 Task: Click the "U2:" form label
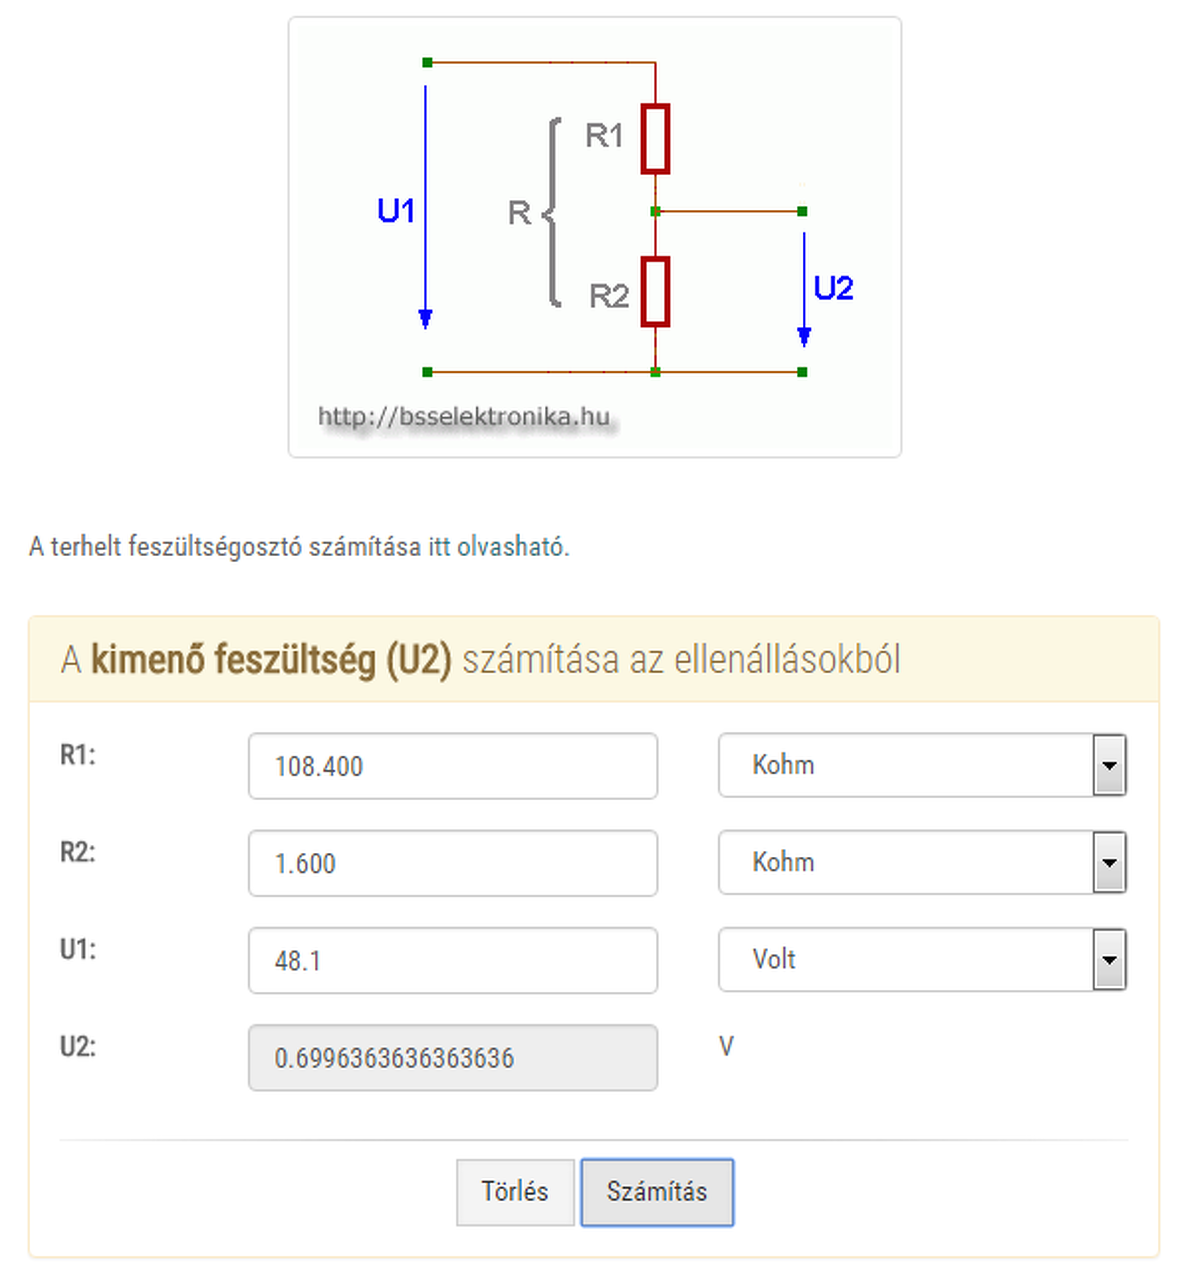tap(78, 1047)
